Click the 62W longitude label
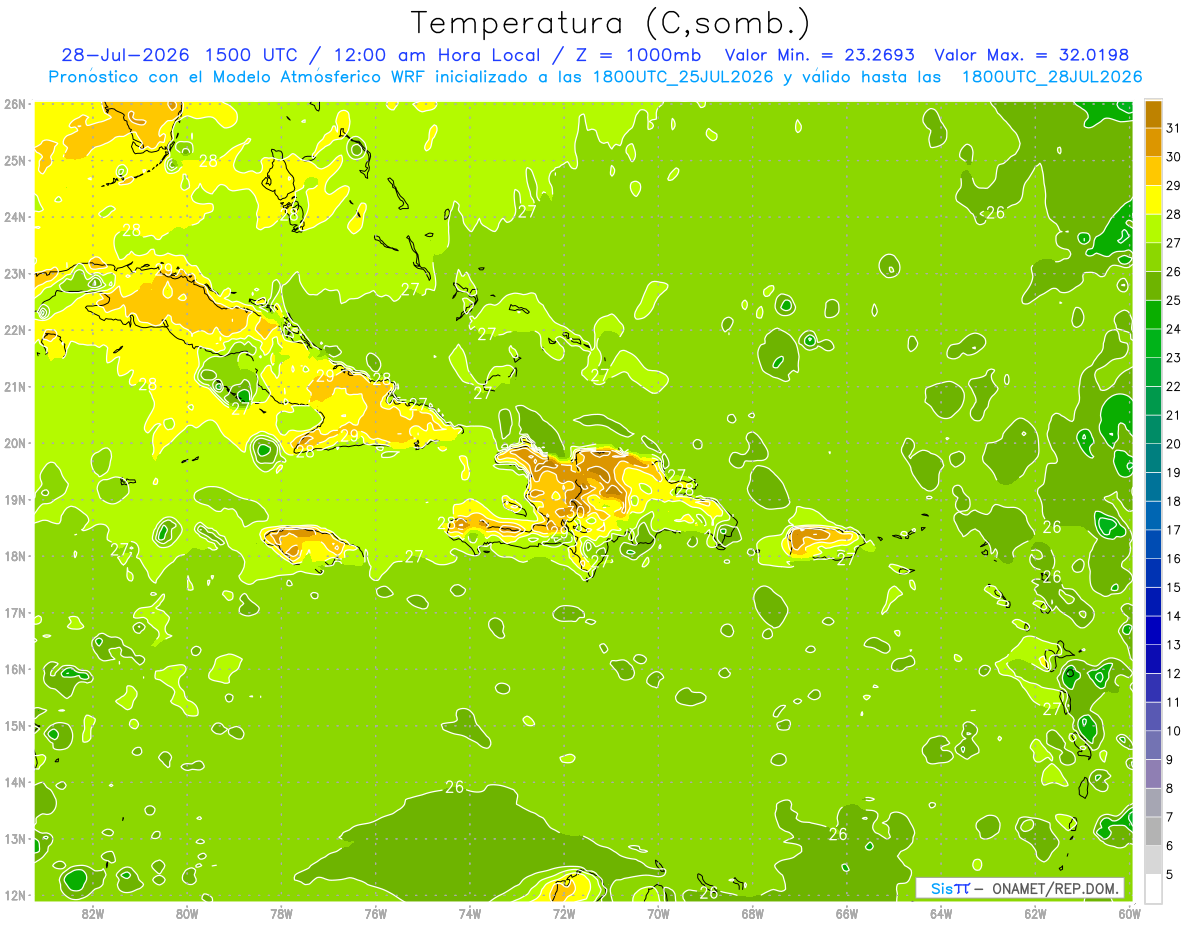The height and width of the screenshot is (927, 1200). point(1035,913)
